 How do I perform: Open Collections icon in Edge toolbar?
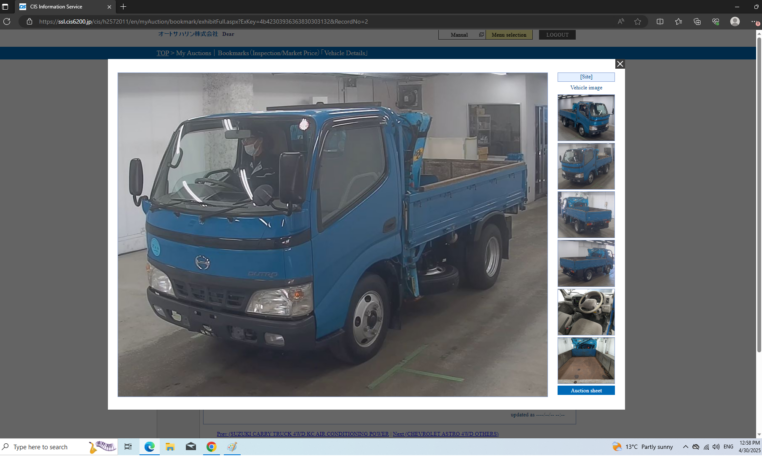pyautogui.click(x=697, y=21)
